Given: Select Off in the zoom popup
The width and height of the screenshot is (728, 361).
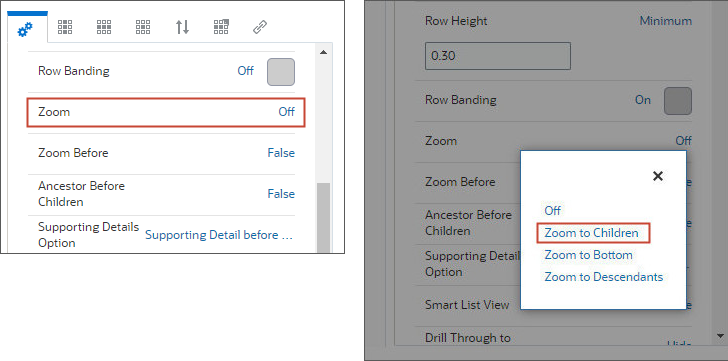Looking at the screenshot, I should [552, 211].
